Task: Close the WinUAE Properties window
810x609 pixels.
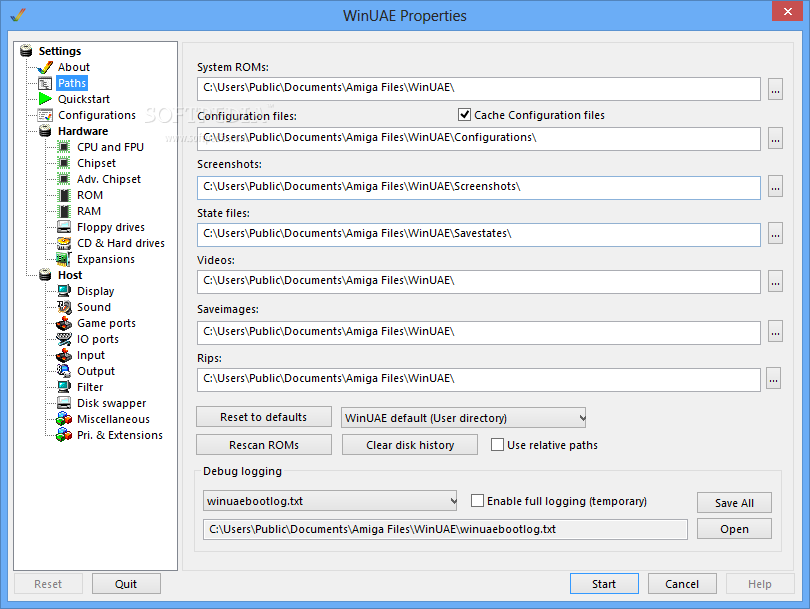Action: click(x=787, y=11)
